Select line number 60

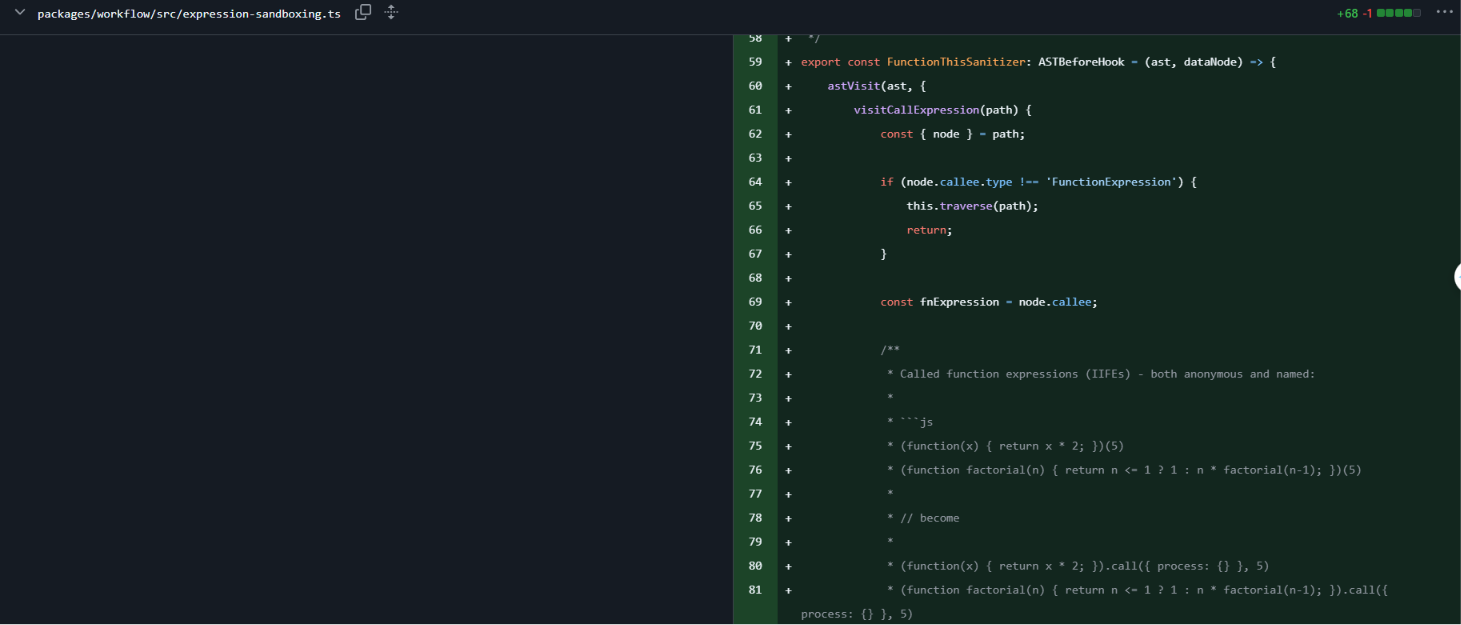point(755,86)
